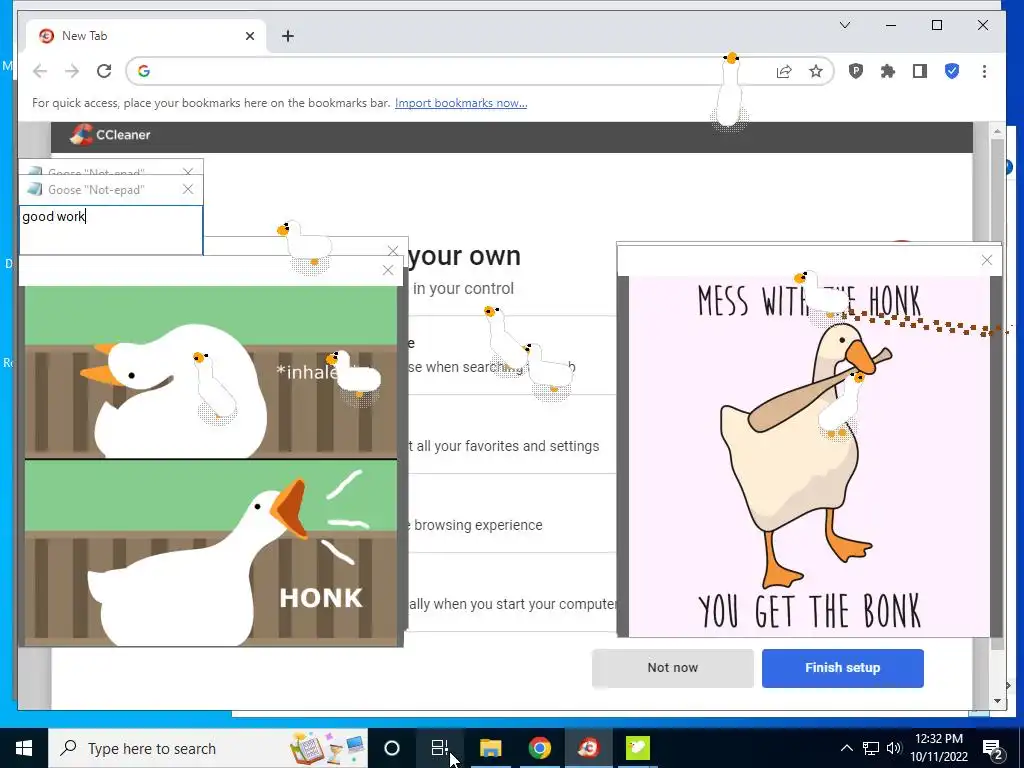Click the good work text field
Viewport: 1024px width, 768px height.
[x=111, y=230]
